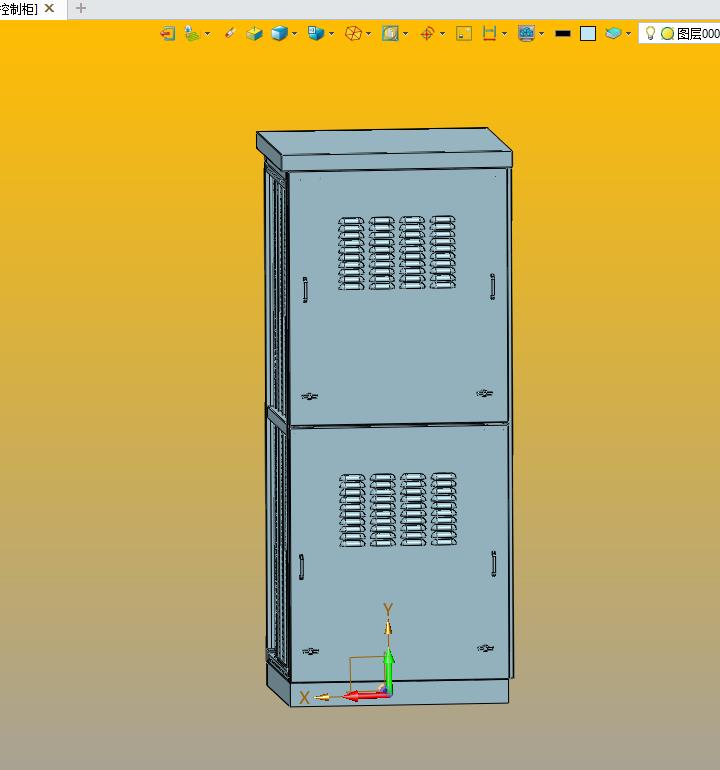Click the lower door louver vents

[x=398, y=510]
